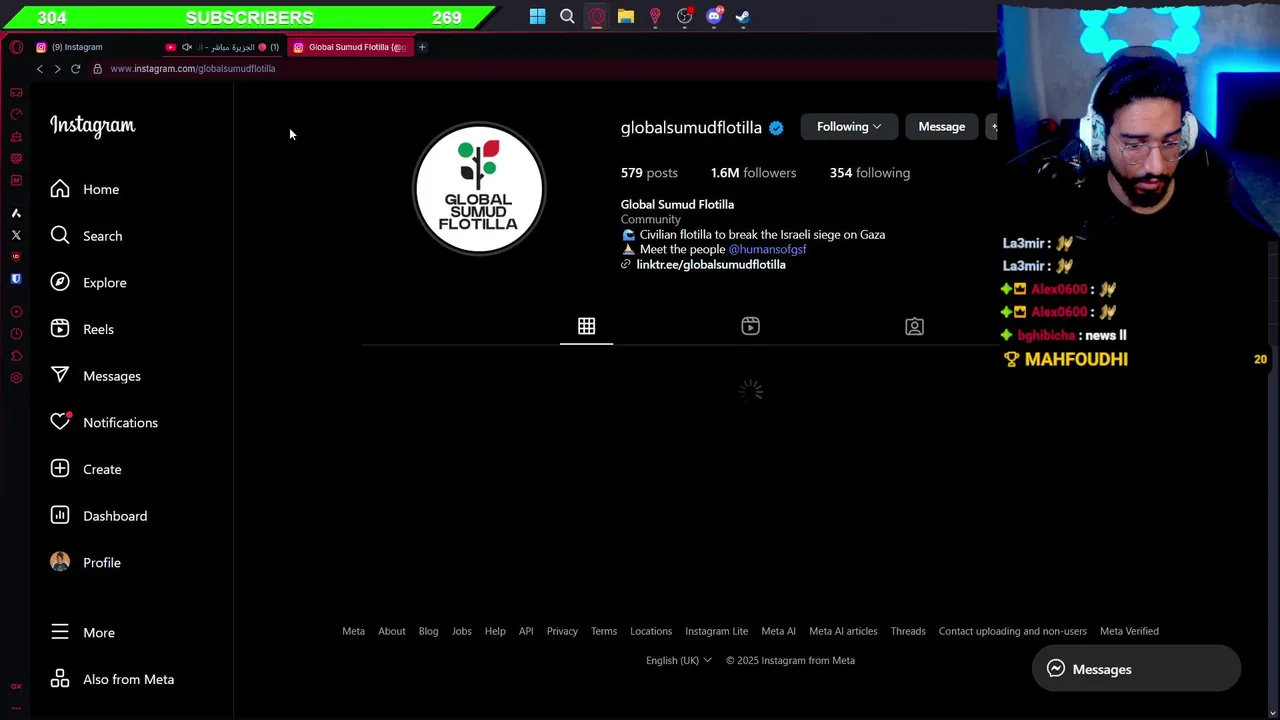Open the Threads footer link
Screen dimensions: 1280x720
(908, 631)
